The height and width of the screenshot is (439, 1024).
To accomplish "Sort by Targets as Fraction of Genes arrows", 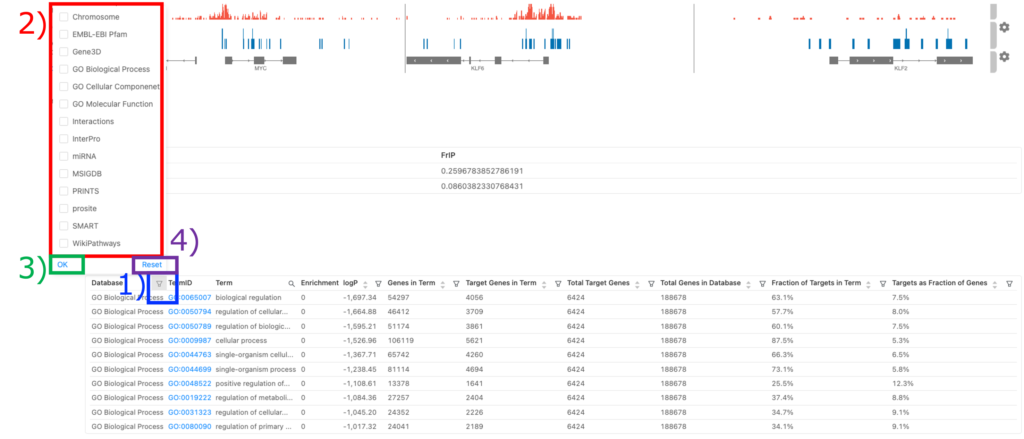I will pos(995,284).
